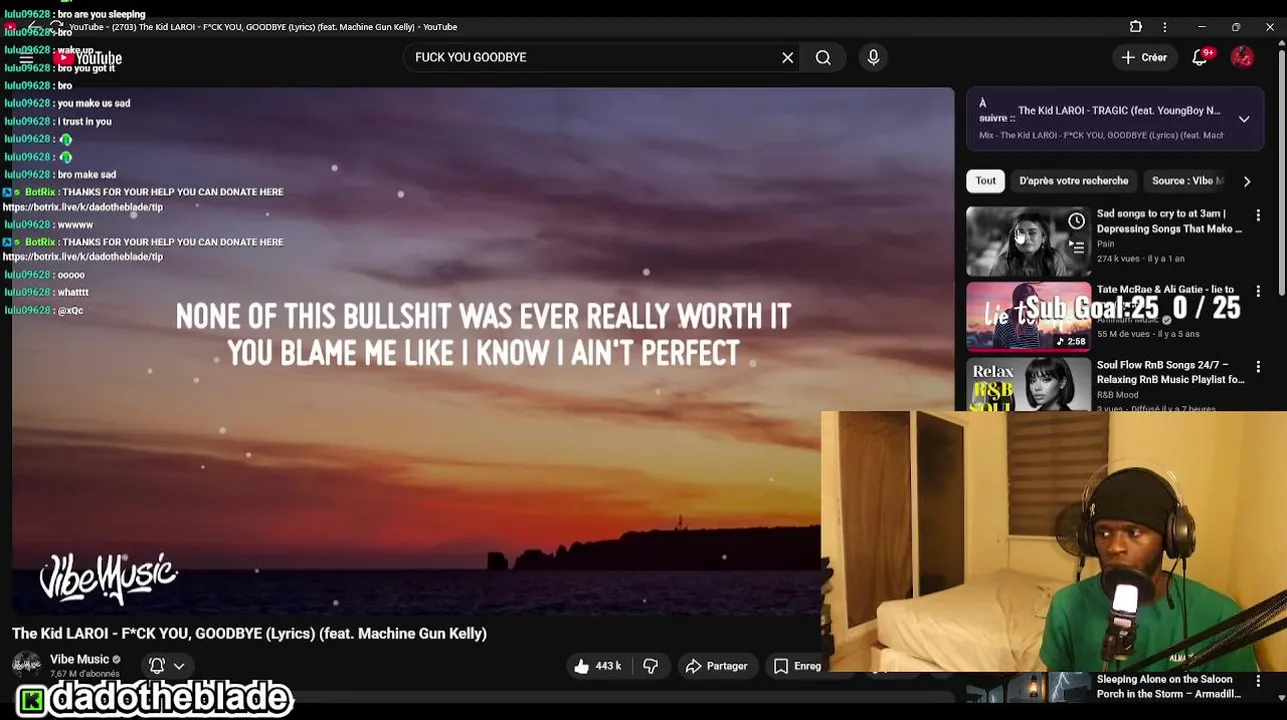
Task: Open the notifications bell with 9+ badge
Action: point(1200,58)
